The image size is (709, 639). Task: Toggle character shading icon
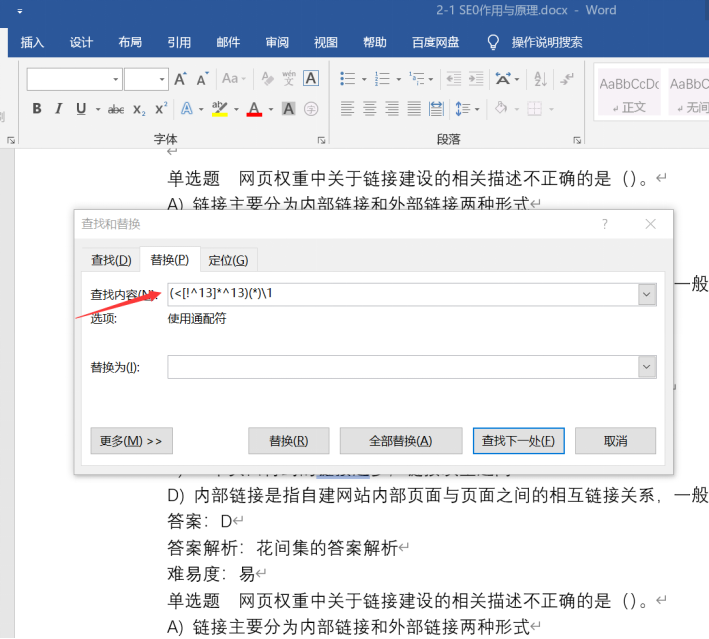[x=288, y=109]
